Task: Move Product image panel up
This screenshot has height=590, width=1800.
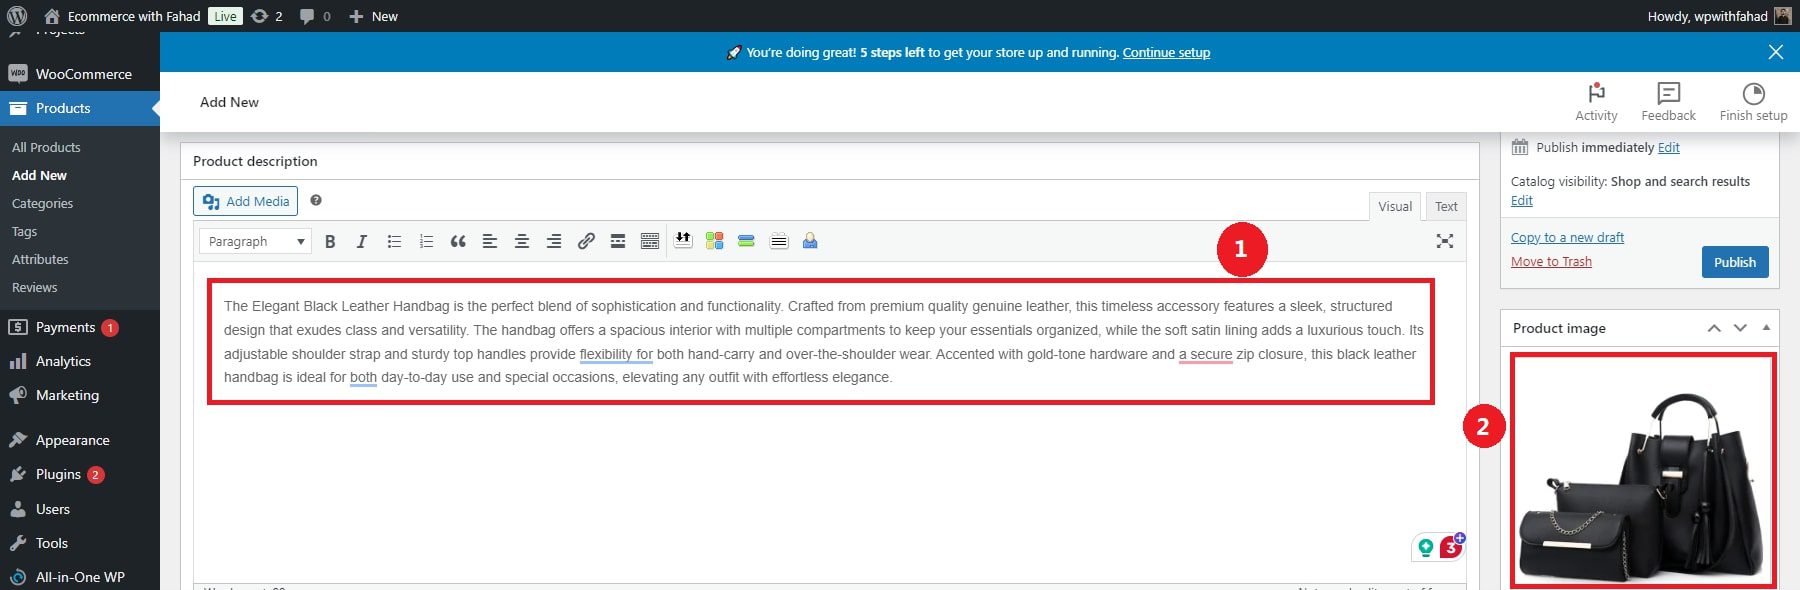Action: tap(1713, 328)
